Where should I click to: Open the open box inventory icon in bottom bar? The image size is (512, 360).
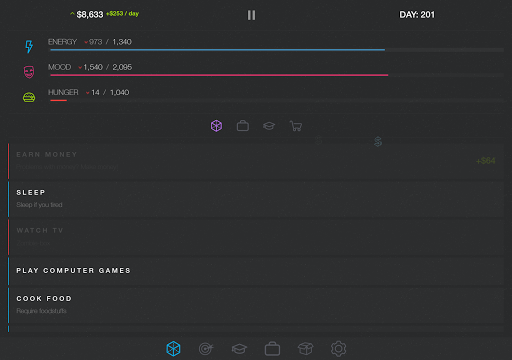tap(305, 349)
